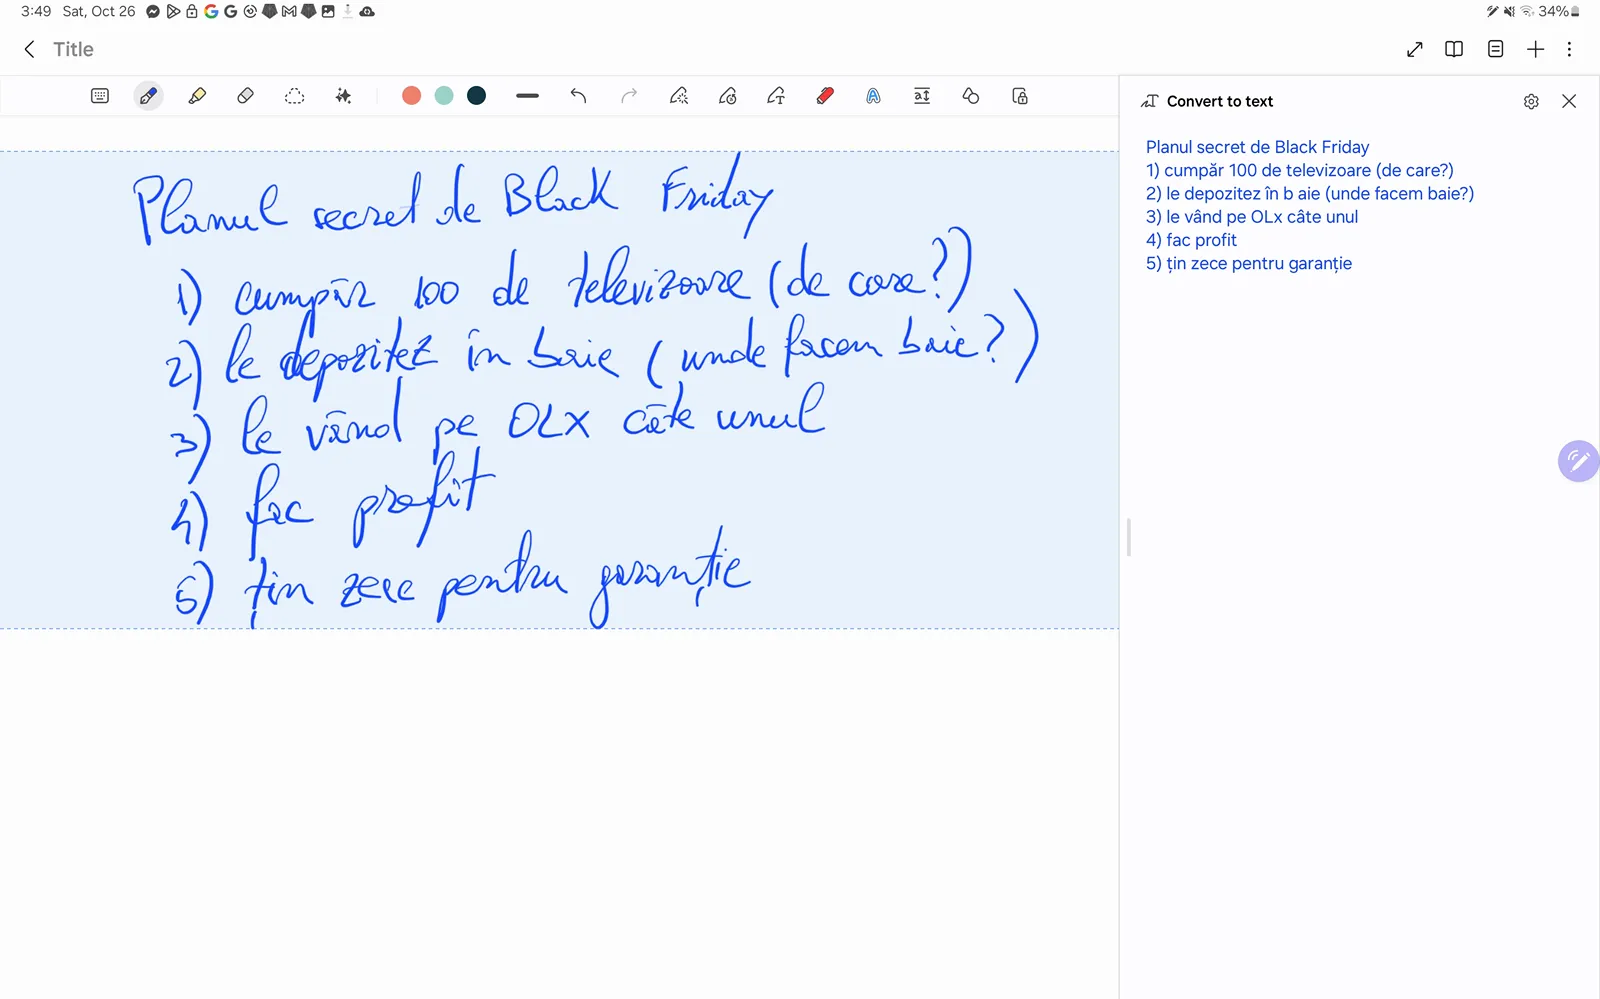Open Convert to text settings gear
Screen dimensions: 1600x999
tap(1531, 101)
